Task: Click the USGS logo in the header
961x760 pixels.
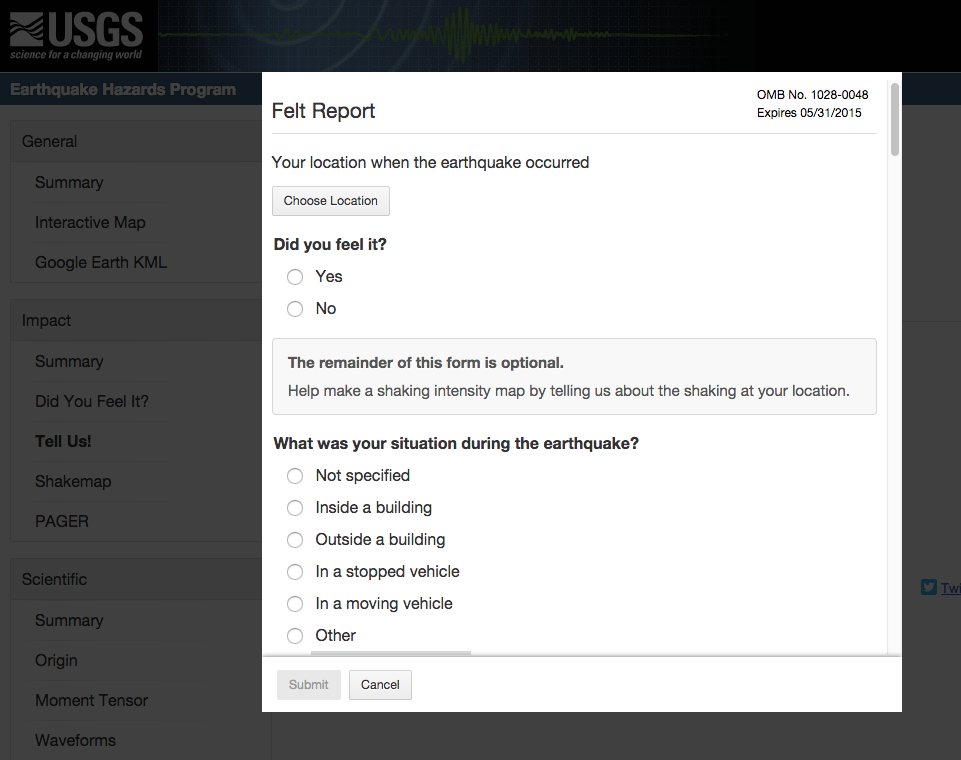Action: [x=76, y=36]
